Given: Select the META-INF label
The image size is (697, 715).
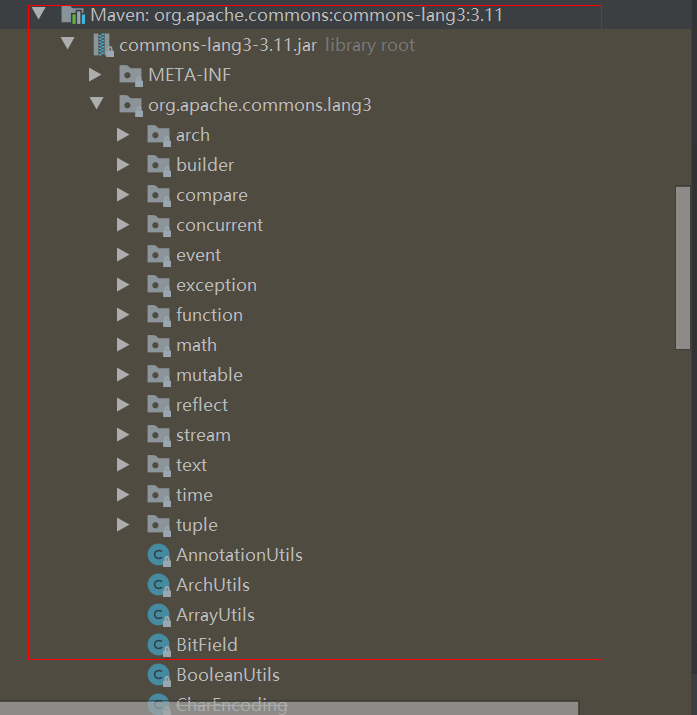Looking at the screenshot, I should pos(190,75).
